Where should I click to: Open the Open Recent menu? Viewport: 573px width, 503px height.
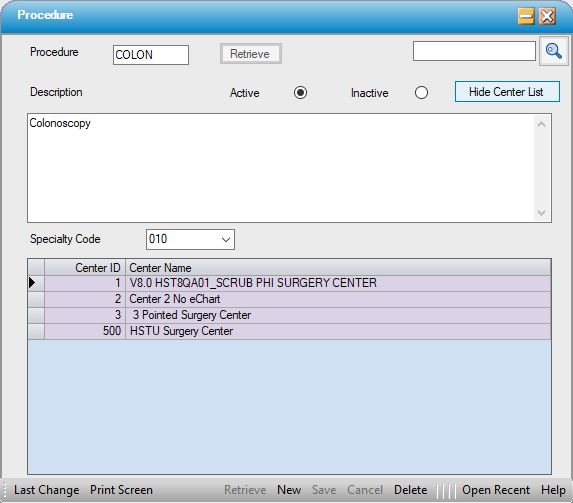(x=496, y=490)
